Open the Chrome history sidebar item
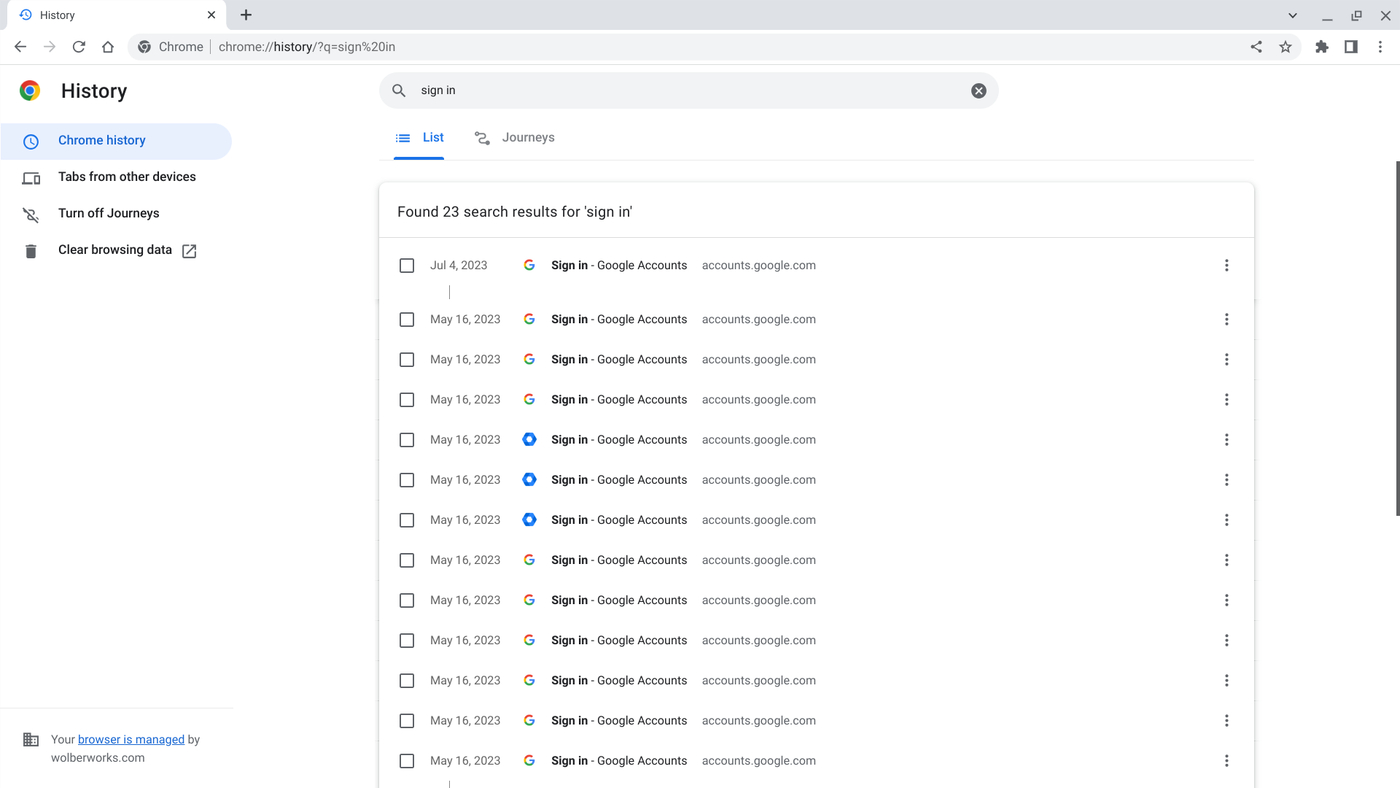Image resolution: width=1400 pixels, height=788 pixels. pyautogui.click(x=101, y=140)
